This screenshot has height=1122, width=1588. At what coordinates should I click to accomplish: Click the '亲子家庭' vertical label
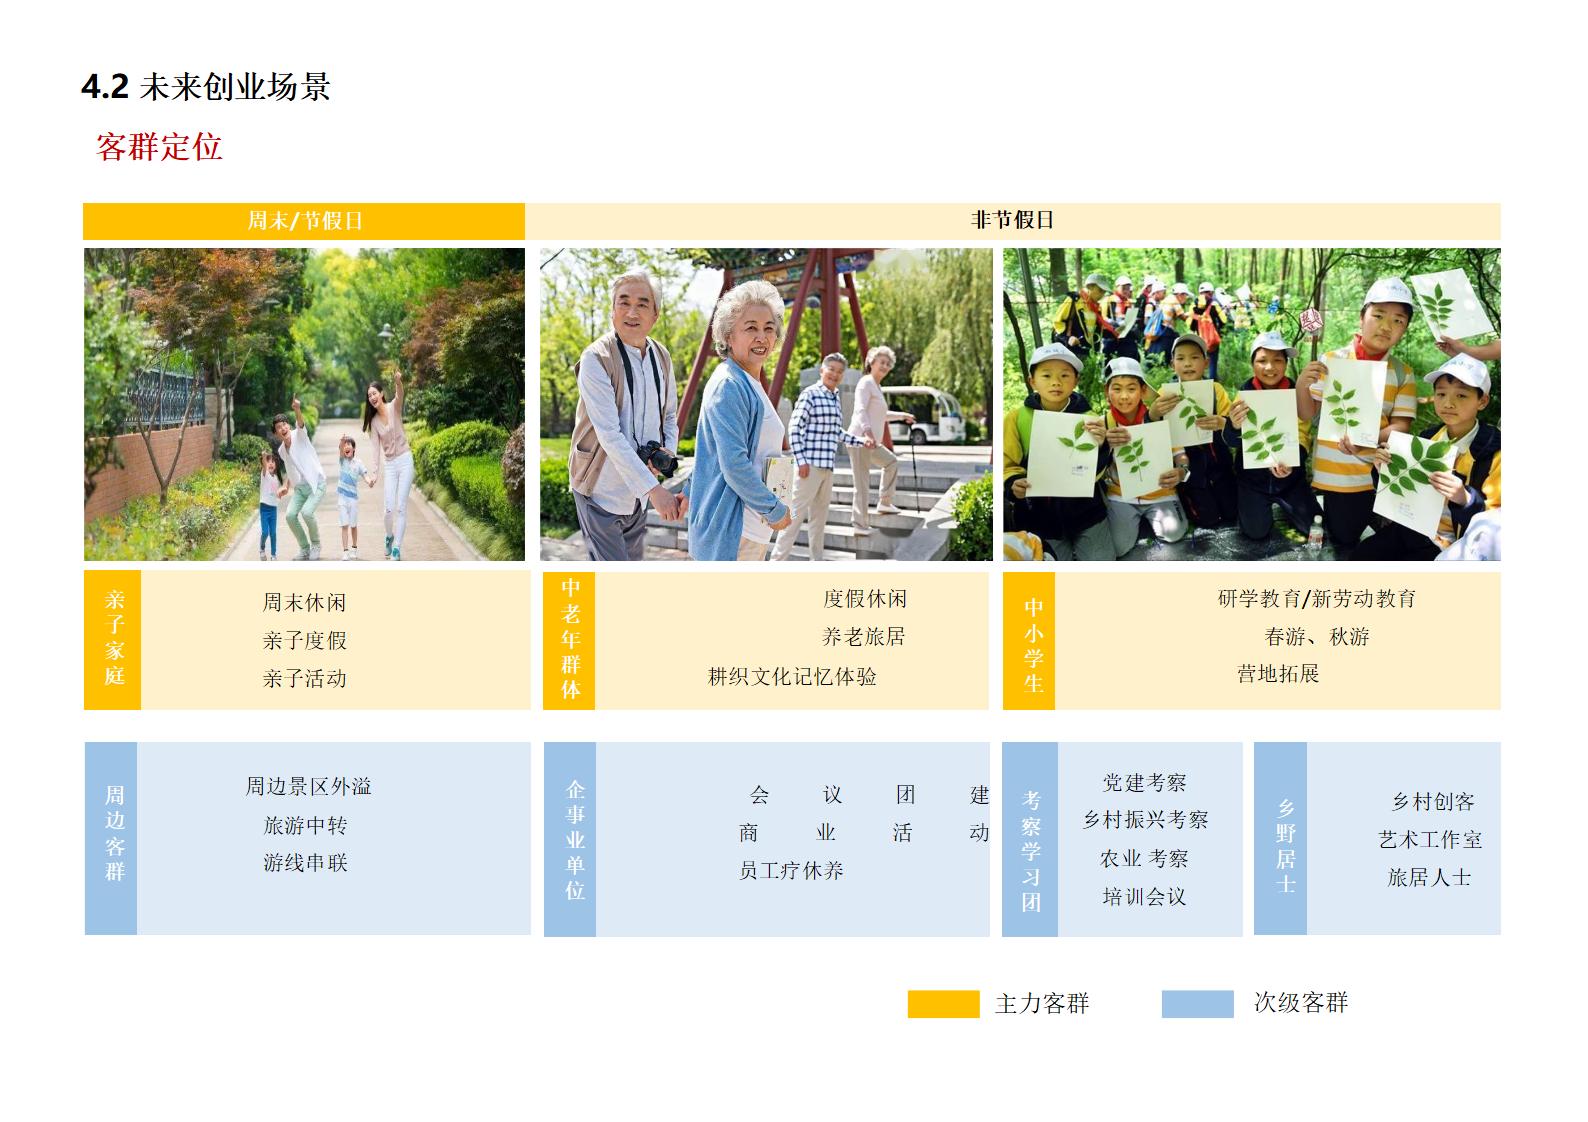[x=113, y=640]
